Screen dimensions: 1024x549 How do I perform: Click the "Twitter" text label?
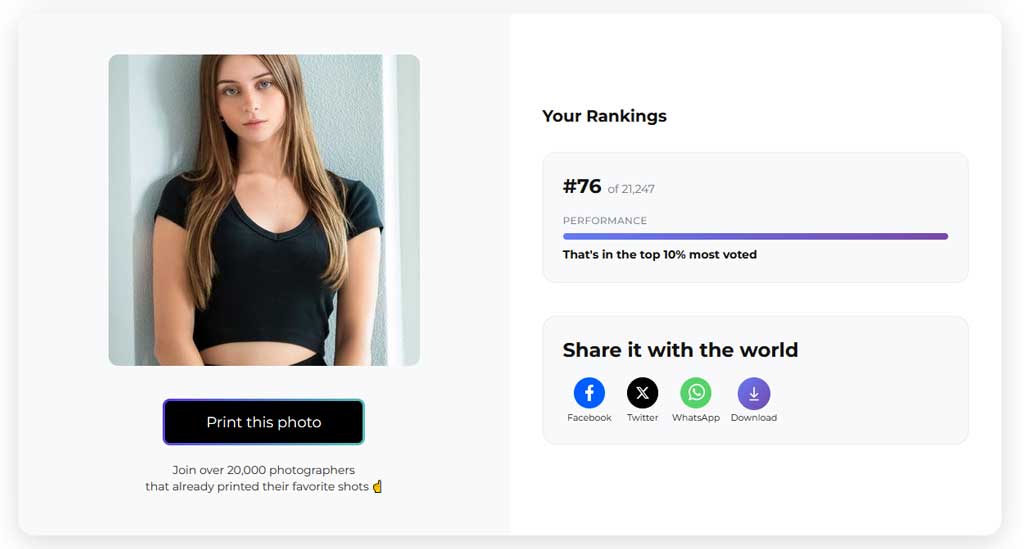[x=642, y=418]
